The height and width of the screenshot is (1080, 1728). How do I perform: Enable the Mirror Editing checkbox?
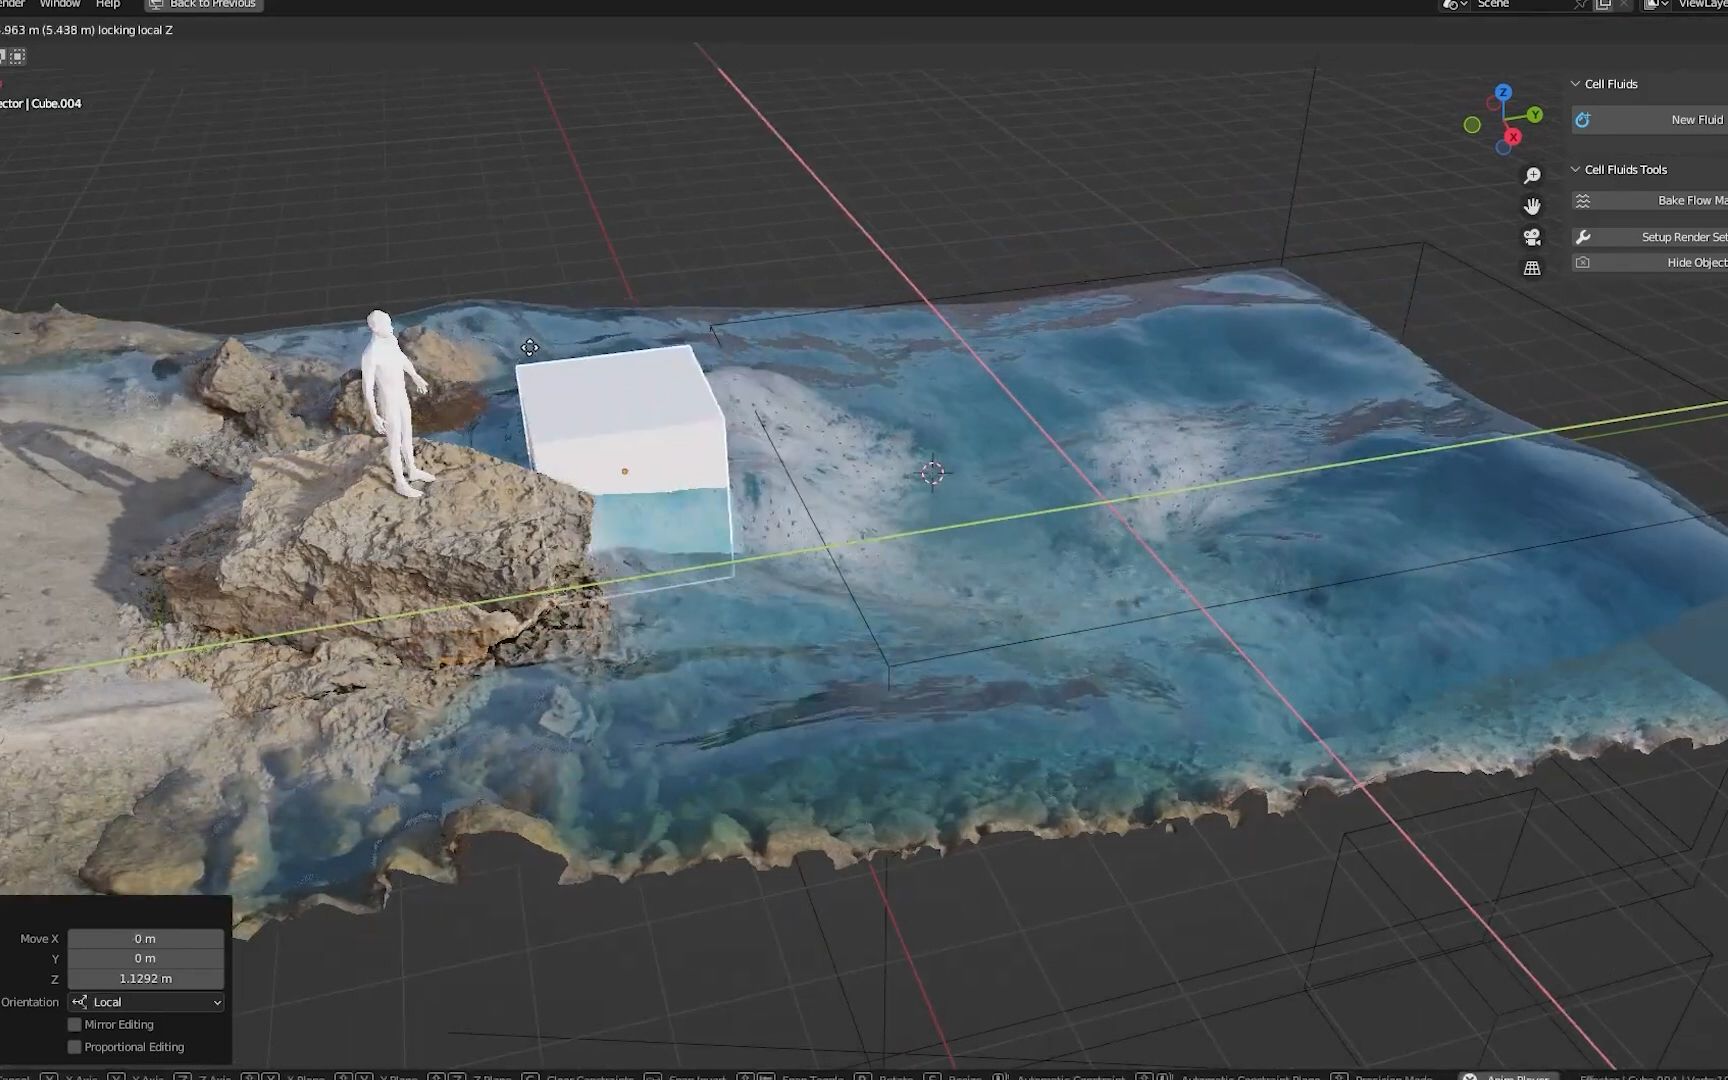pos(74,1024)
